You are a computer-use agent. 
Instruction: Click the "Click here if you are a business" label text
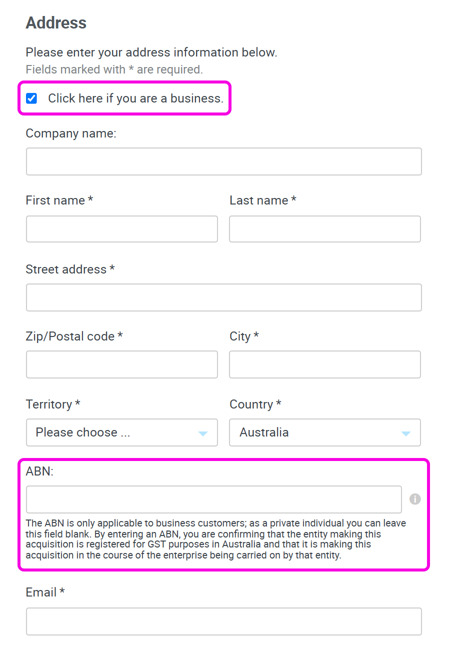(x=135, y=98)
